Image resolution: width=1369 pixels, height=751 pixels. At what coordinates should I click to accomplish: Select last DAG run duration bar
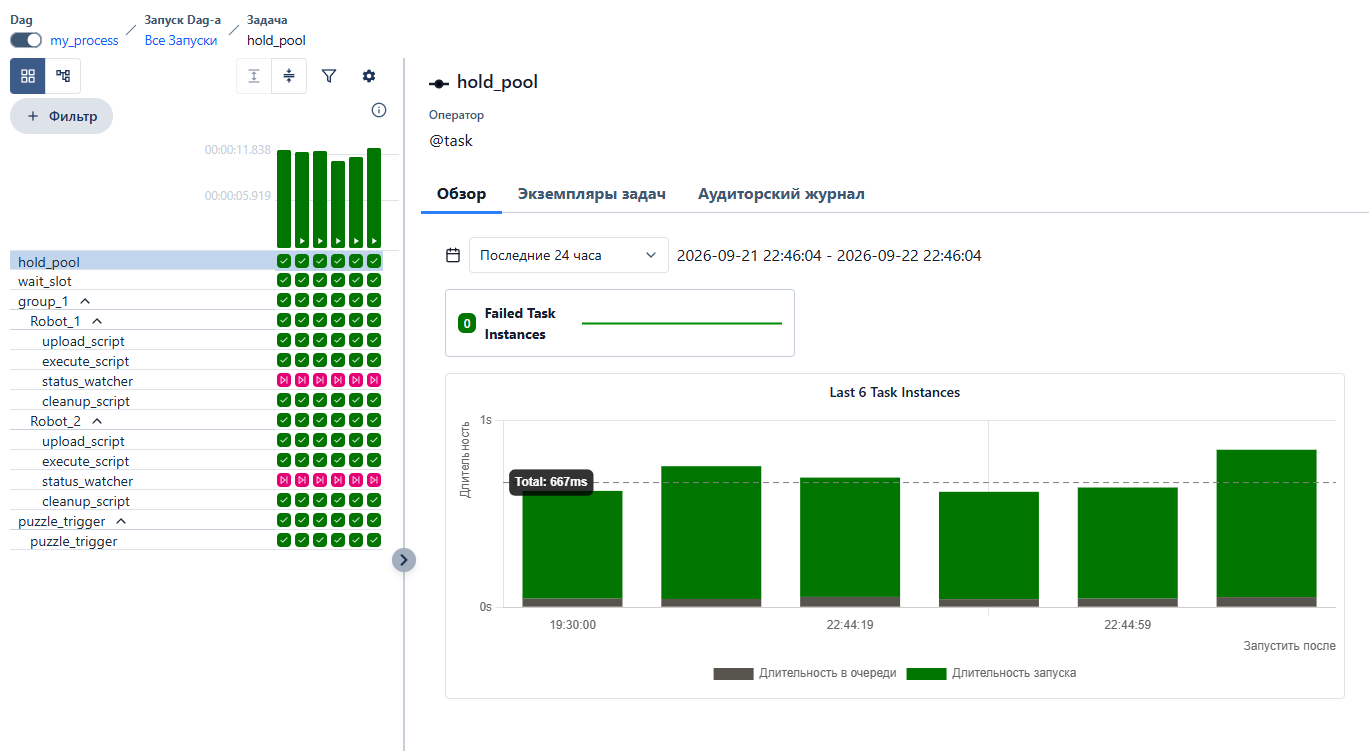[x=374, y=197]
